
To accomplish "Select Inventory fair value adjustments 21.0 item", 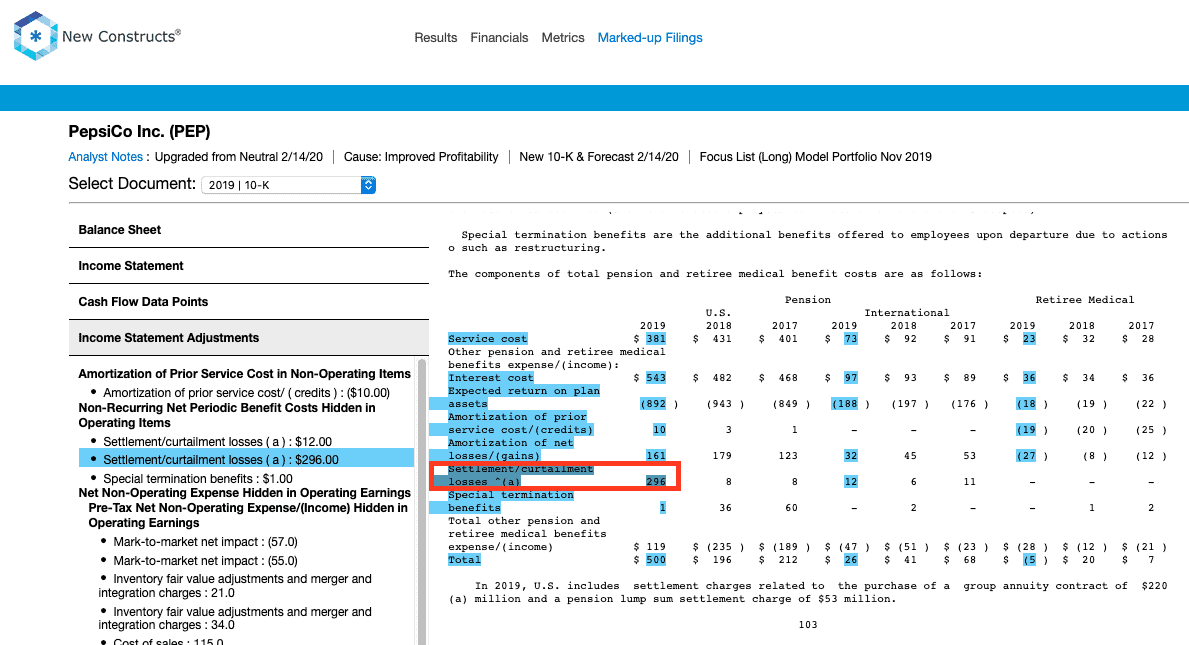I will pos(235,586).
